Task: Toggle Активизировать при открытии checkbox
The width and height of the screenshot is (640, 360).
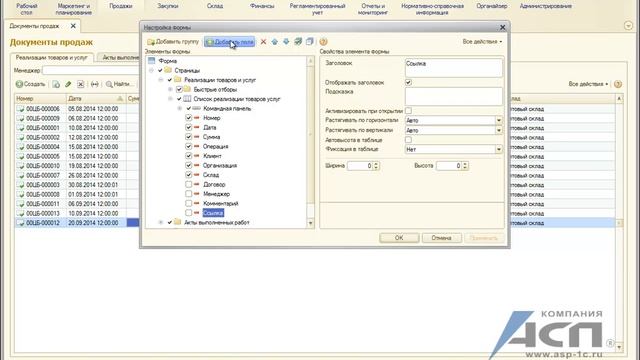Action: click(408, 111)
